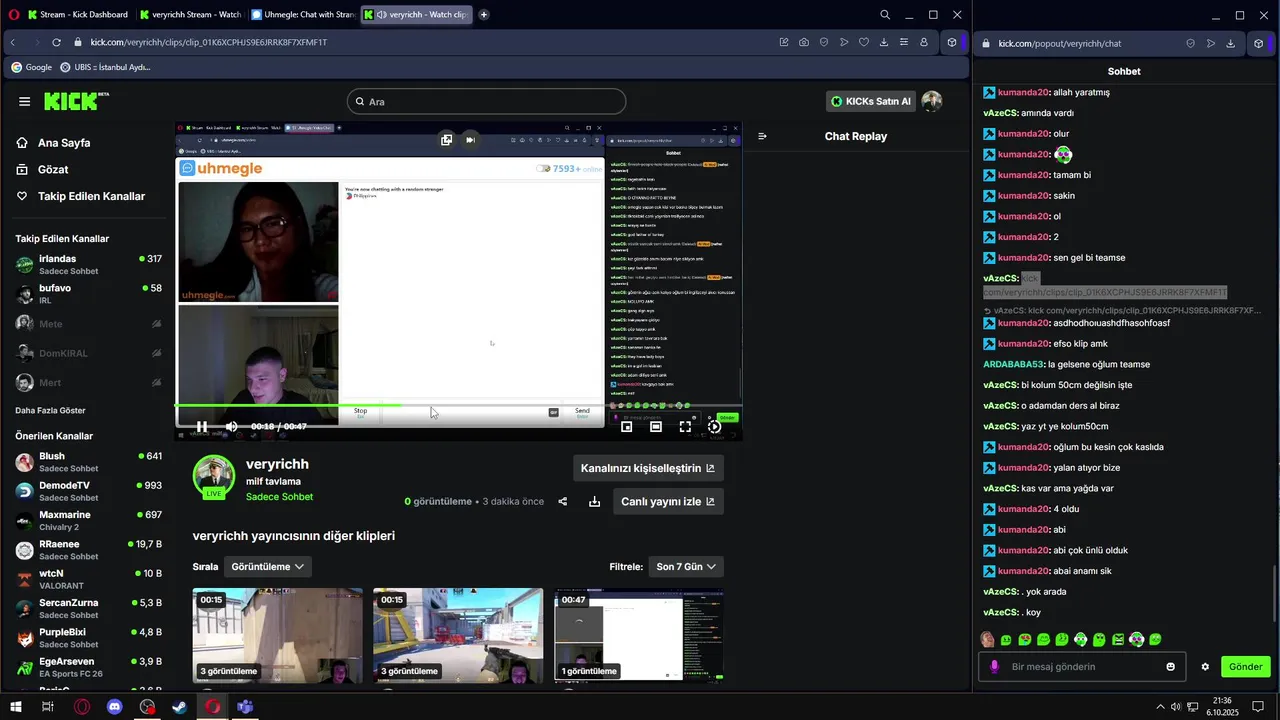This screenshot has height=720, width=1280.
Task: Open the user profile avatar menu
Action: 931,101
